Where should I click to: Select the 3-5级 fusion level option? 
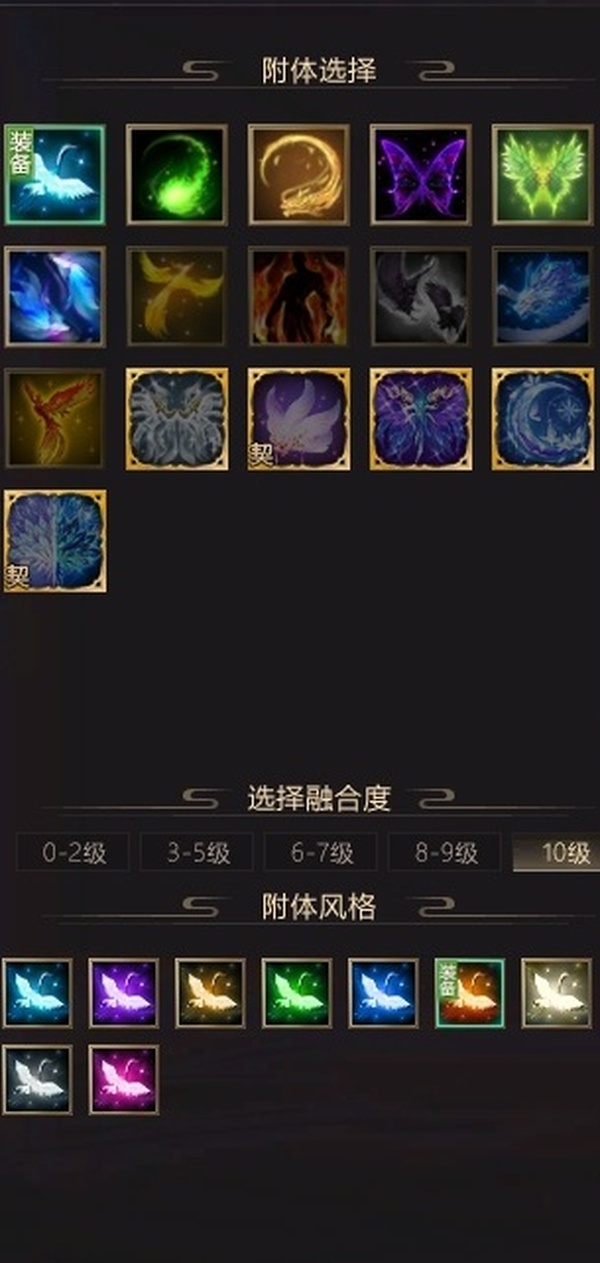197,853
